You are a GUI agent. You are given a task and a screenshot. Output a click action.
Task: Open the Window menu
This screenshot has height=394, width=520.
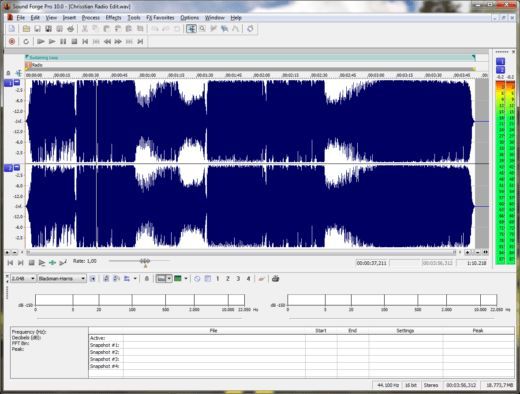(x=214, y=18)
